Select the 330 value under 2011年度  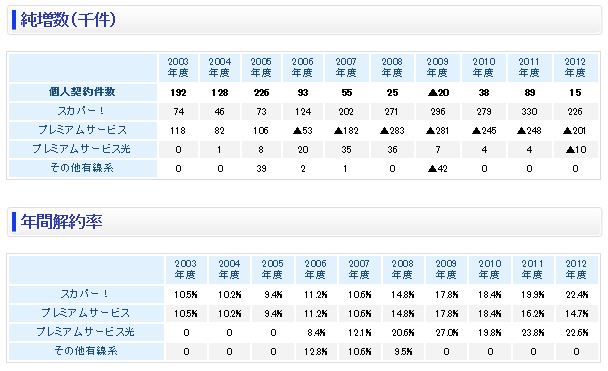point(529,112)
